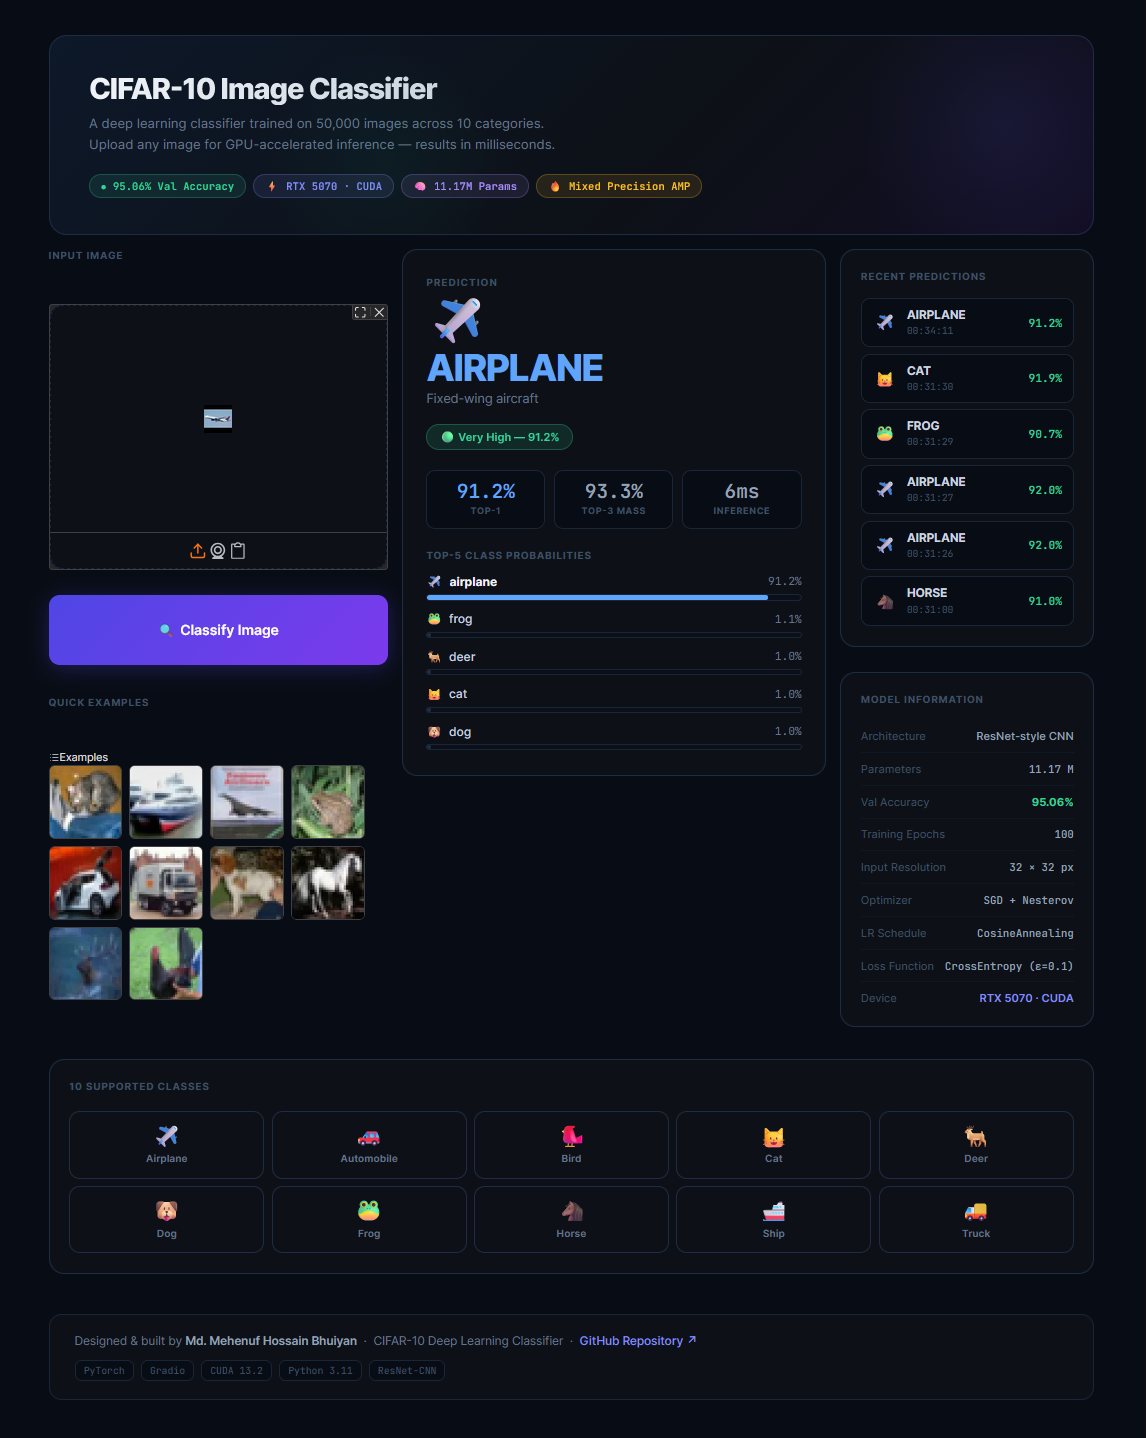Click the PyTorch footer tag
1146x1438 pixels.
pyautogui.click(x=104, y=1370)
